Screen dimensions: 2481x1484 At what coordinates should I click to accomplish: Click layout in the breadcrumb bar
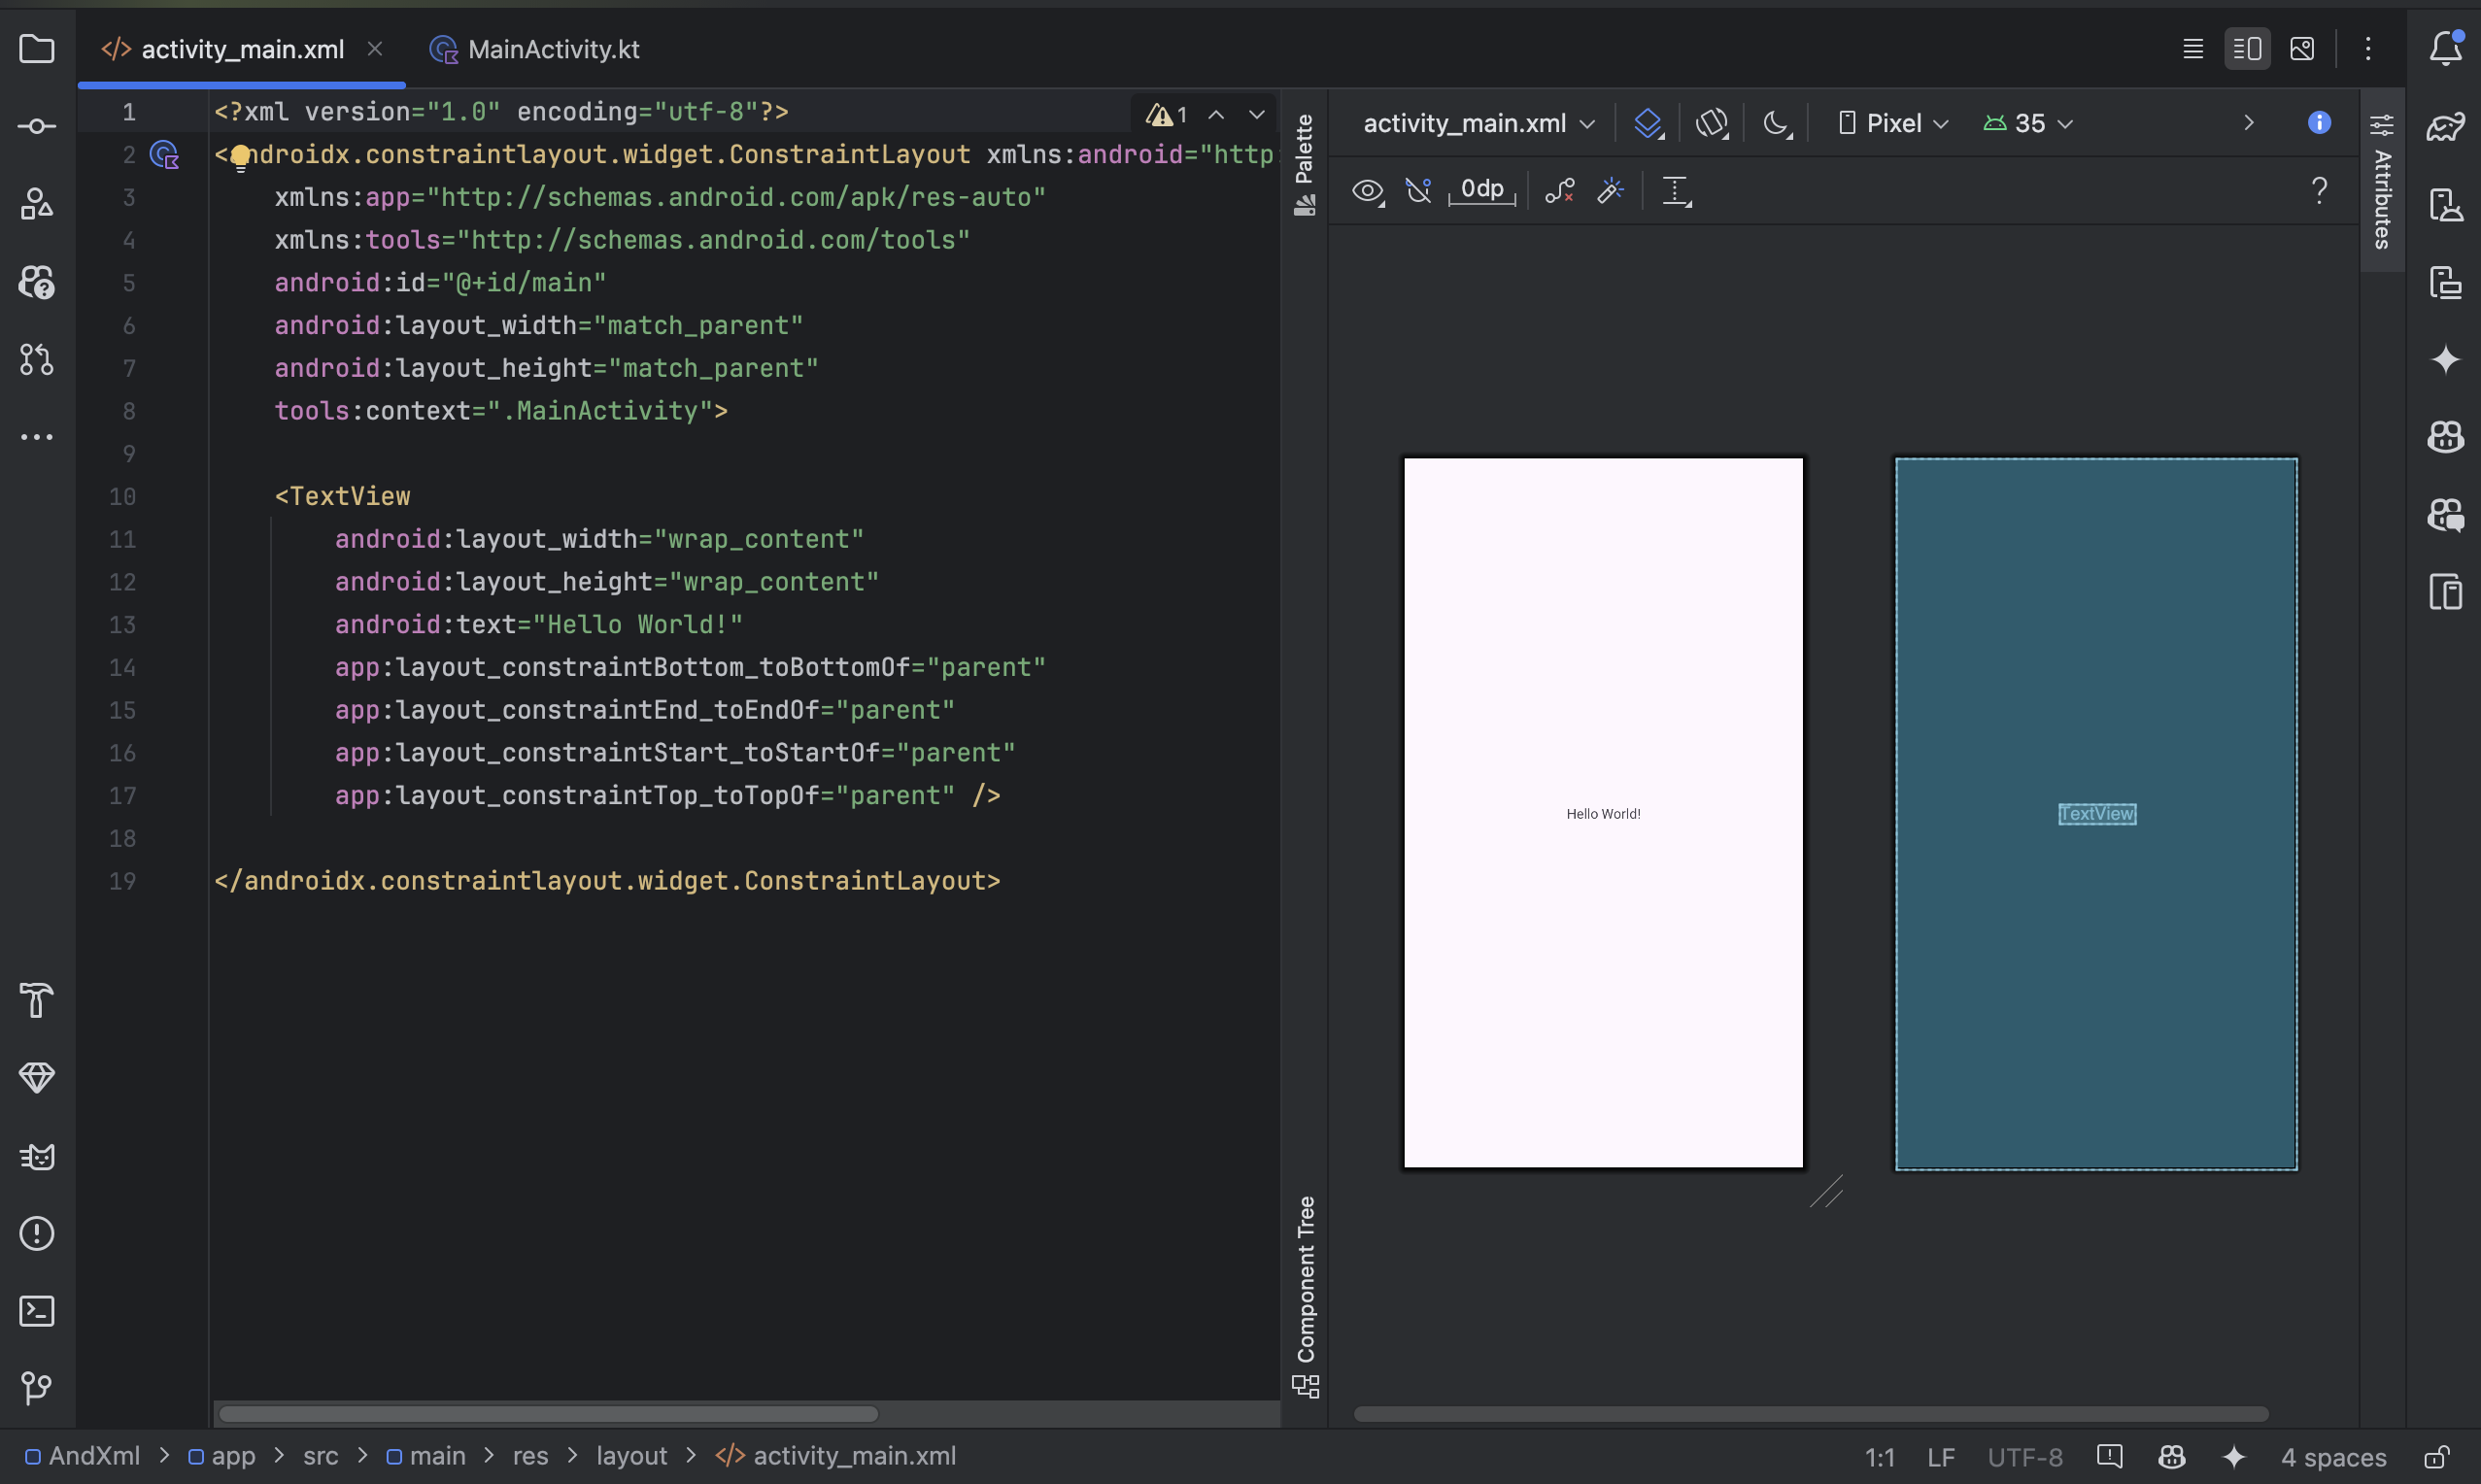[x=631, y=1456]
